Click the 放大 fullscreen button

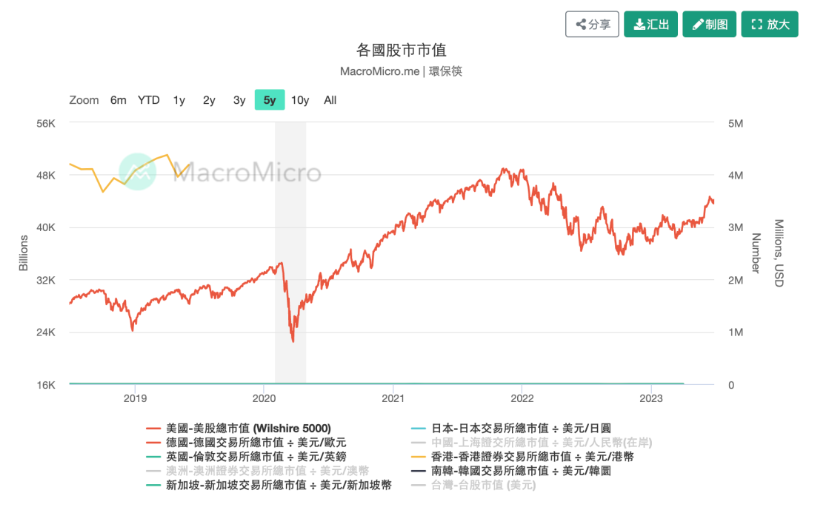pyautogui.click(x=770, y=24)
